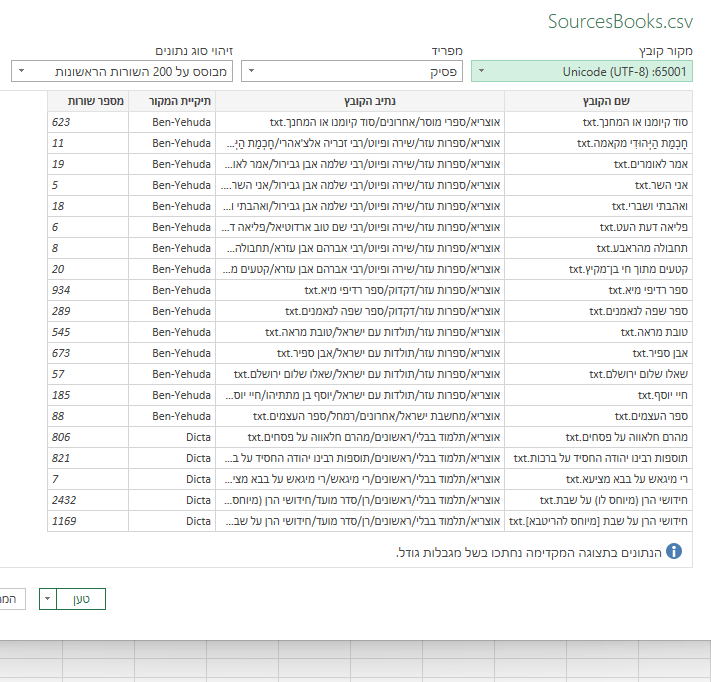
Task: Click the מספר שורות column header
Action: tap(88, 101)
